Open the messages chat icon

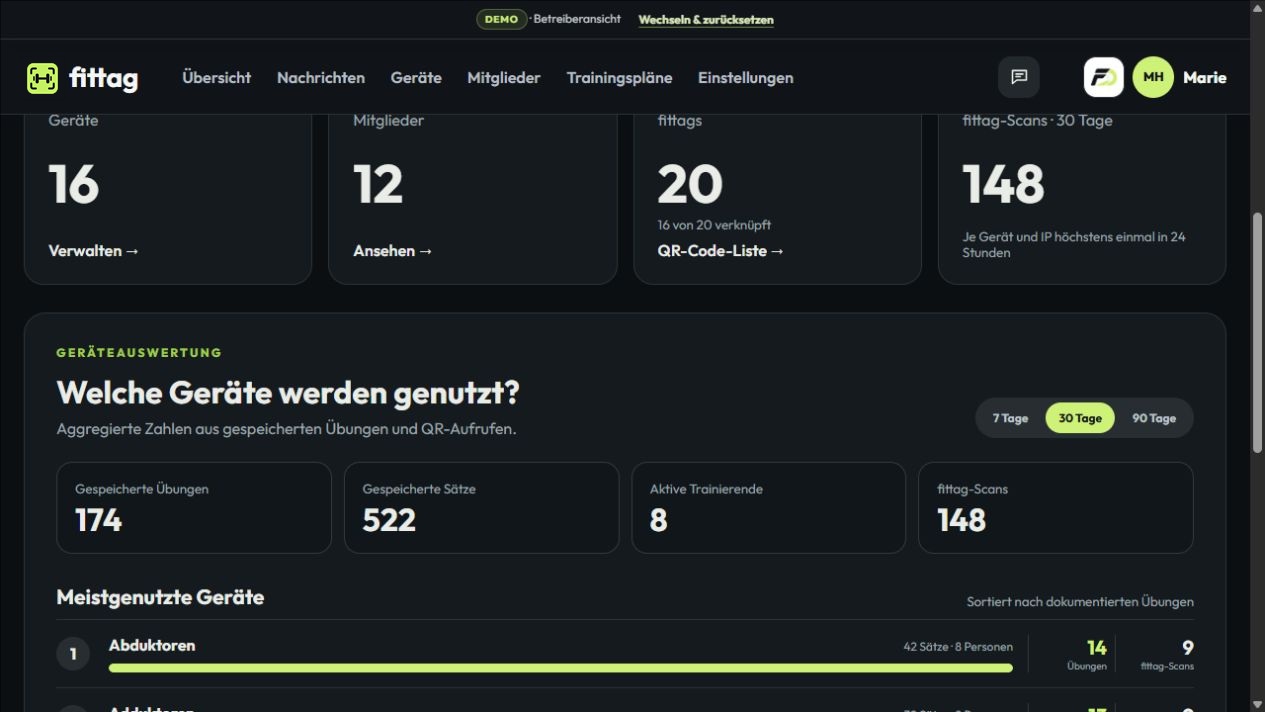1019,77
